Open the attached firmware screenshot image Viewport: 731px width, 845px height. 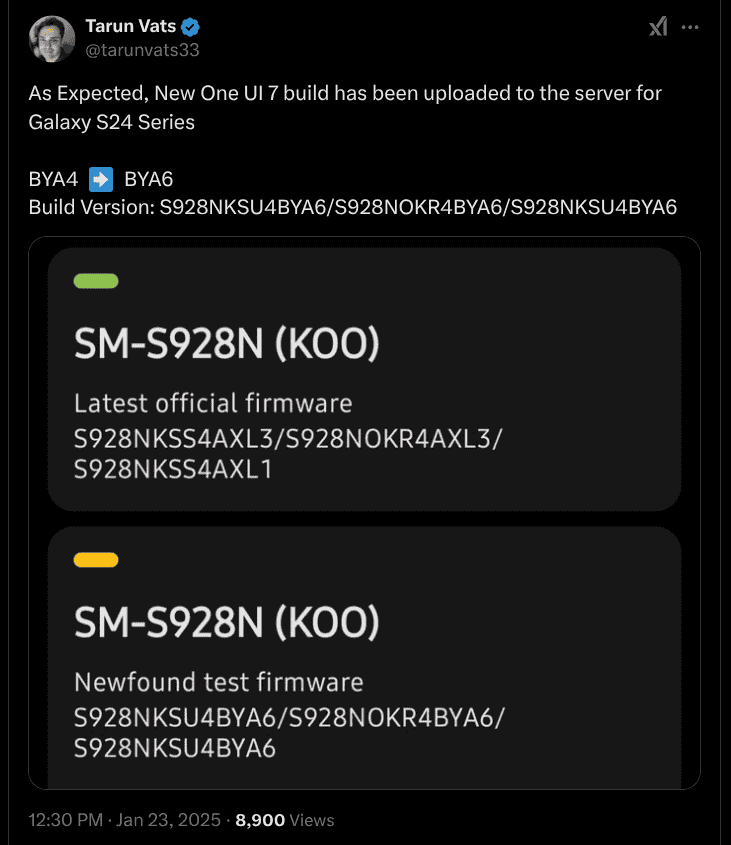(x=364, y=513)
